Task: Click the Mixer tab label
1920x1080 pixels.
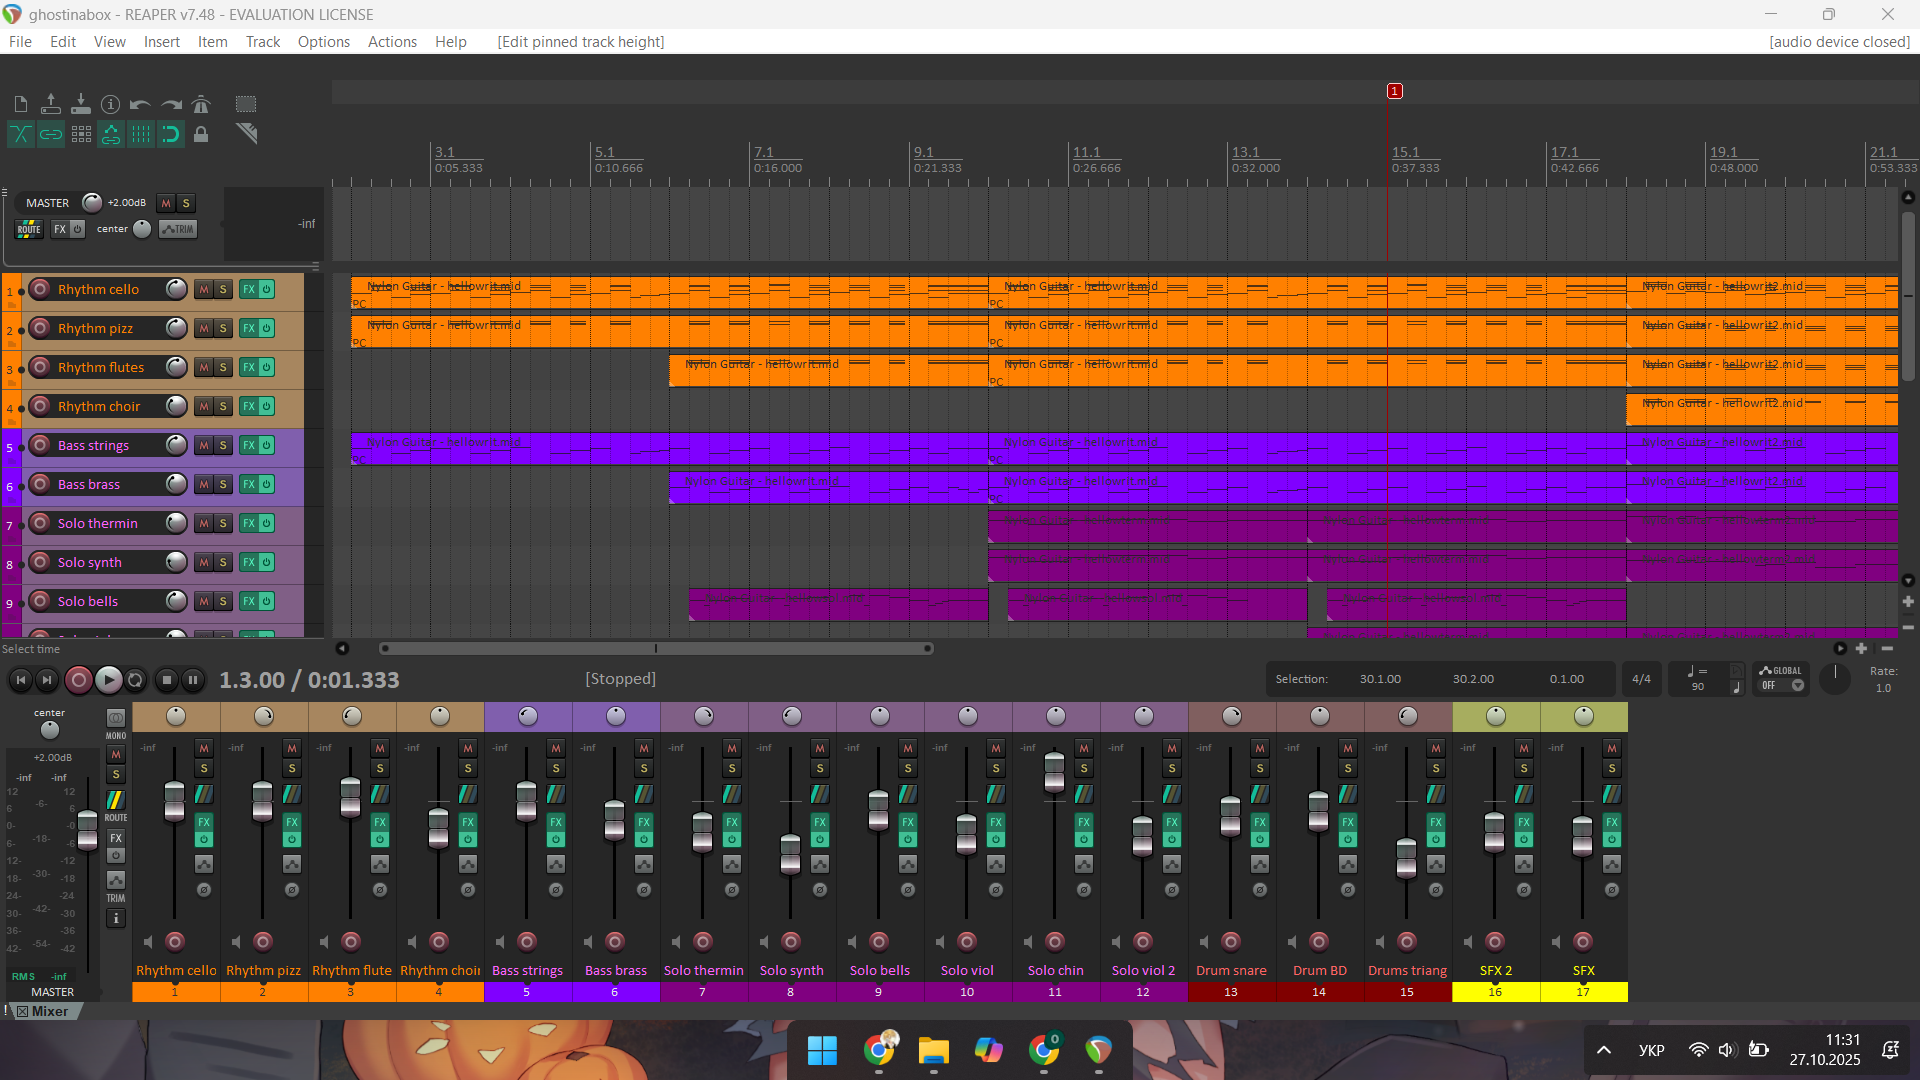Action: pyautogui.click(x=49, y=1011)
